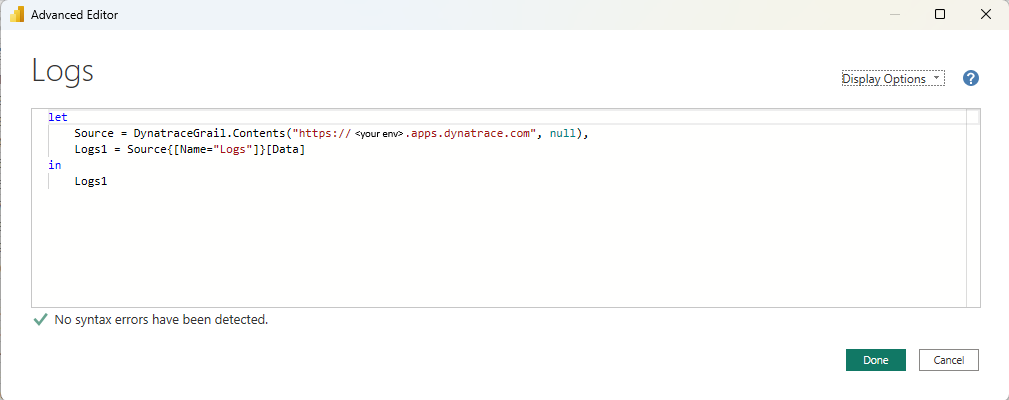Click the 'in' keyword in code
The width and height of the screenshot is (1009, 400).
pos(55,165)
